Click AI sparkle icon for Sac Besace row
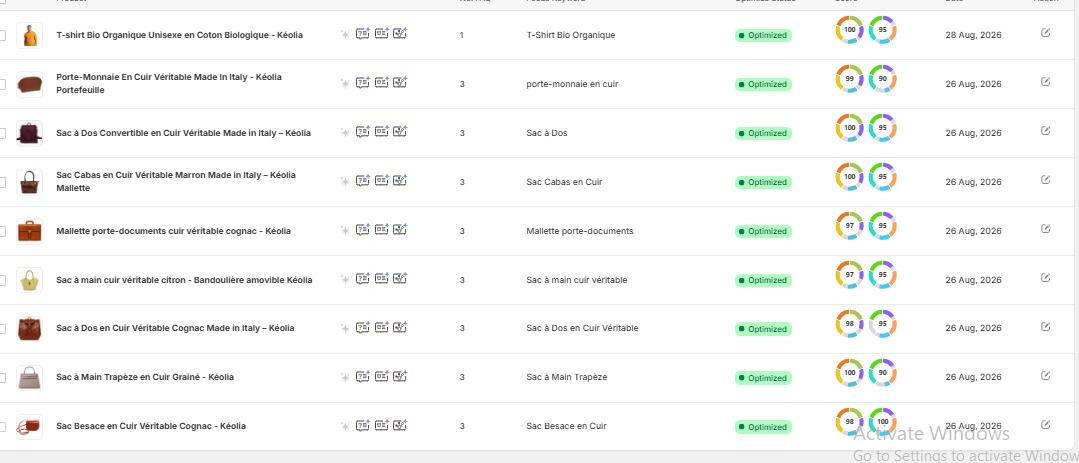Viewport: 1079px width, 463px height. point(345,426)
